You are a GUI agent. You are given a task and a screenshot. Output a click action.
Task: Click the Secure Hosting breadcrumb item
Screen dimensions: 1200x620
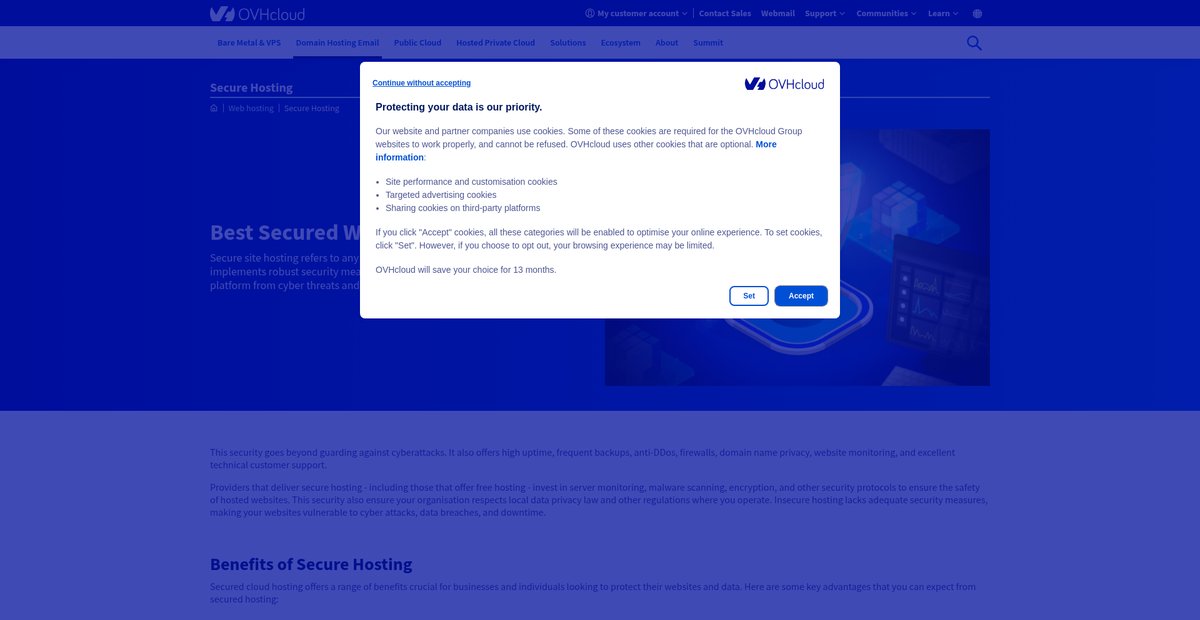point(311,108)
